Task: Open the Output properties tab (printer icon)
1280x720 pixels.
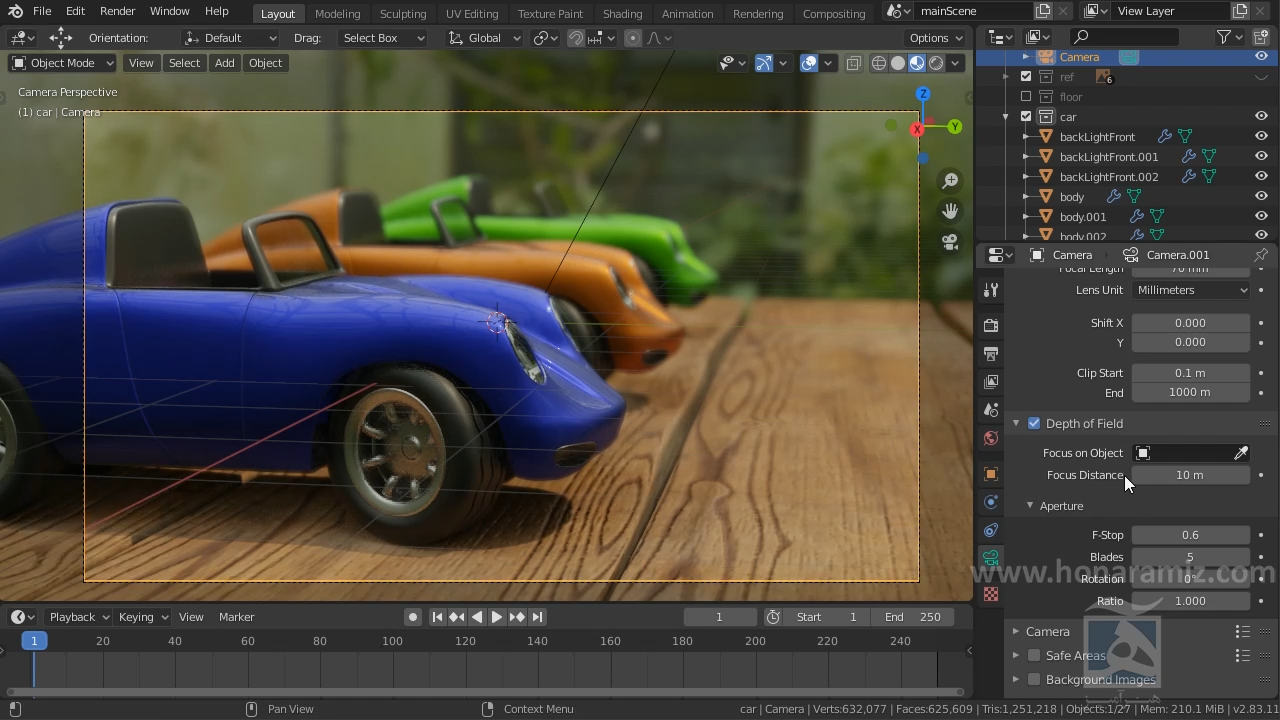Action: point(991,354)
